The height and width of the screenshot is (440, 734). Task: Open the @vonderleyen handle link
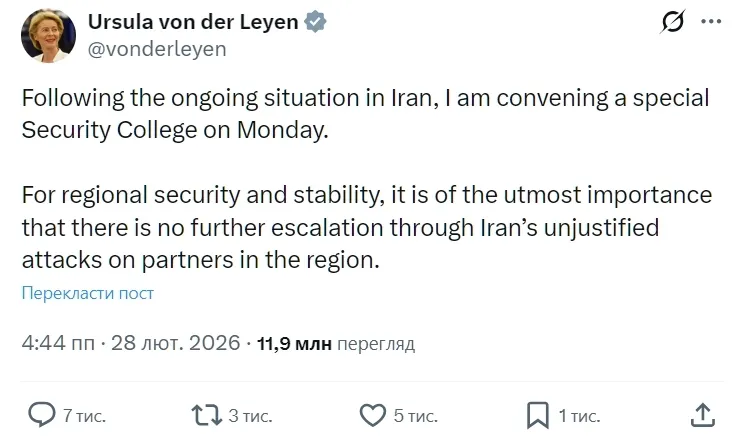(x=157, y=48)
